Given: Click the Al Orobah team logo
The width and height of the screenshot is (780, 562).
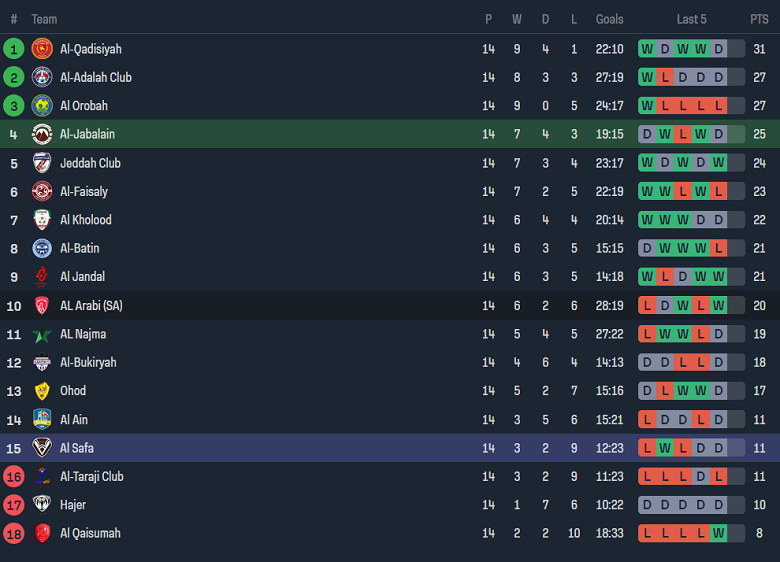Looking at the screenshot, I should pos(42,106).
